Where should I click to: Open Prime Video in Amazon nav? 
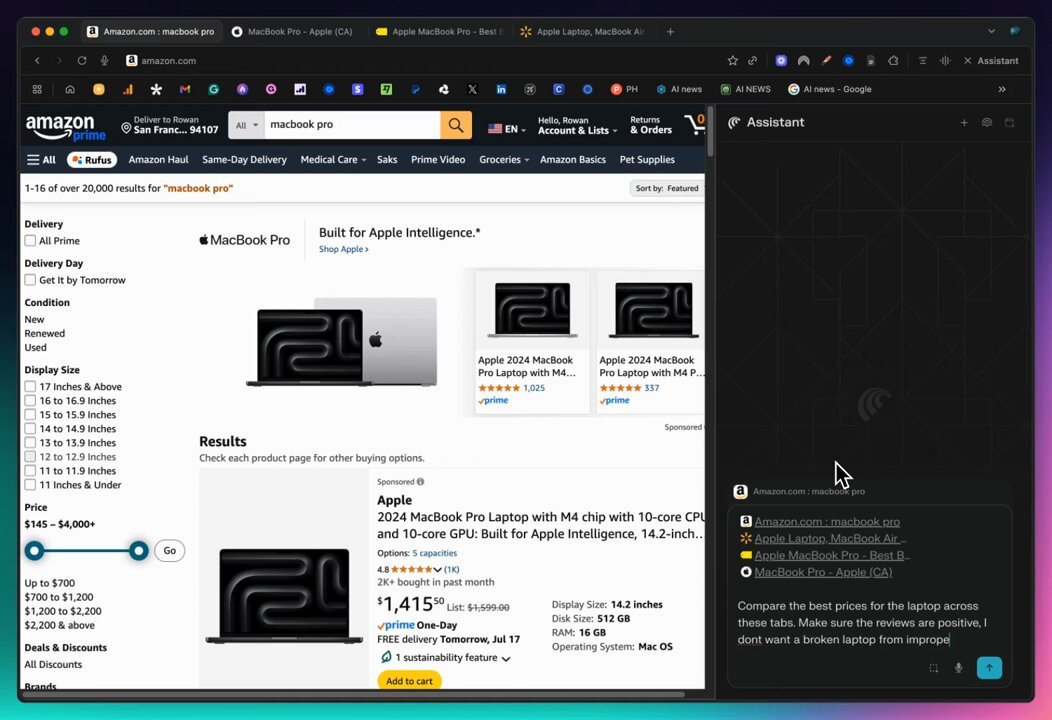(438, 160)
